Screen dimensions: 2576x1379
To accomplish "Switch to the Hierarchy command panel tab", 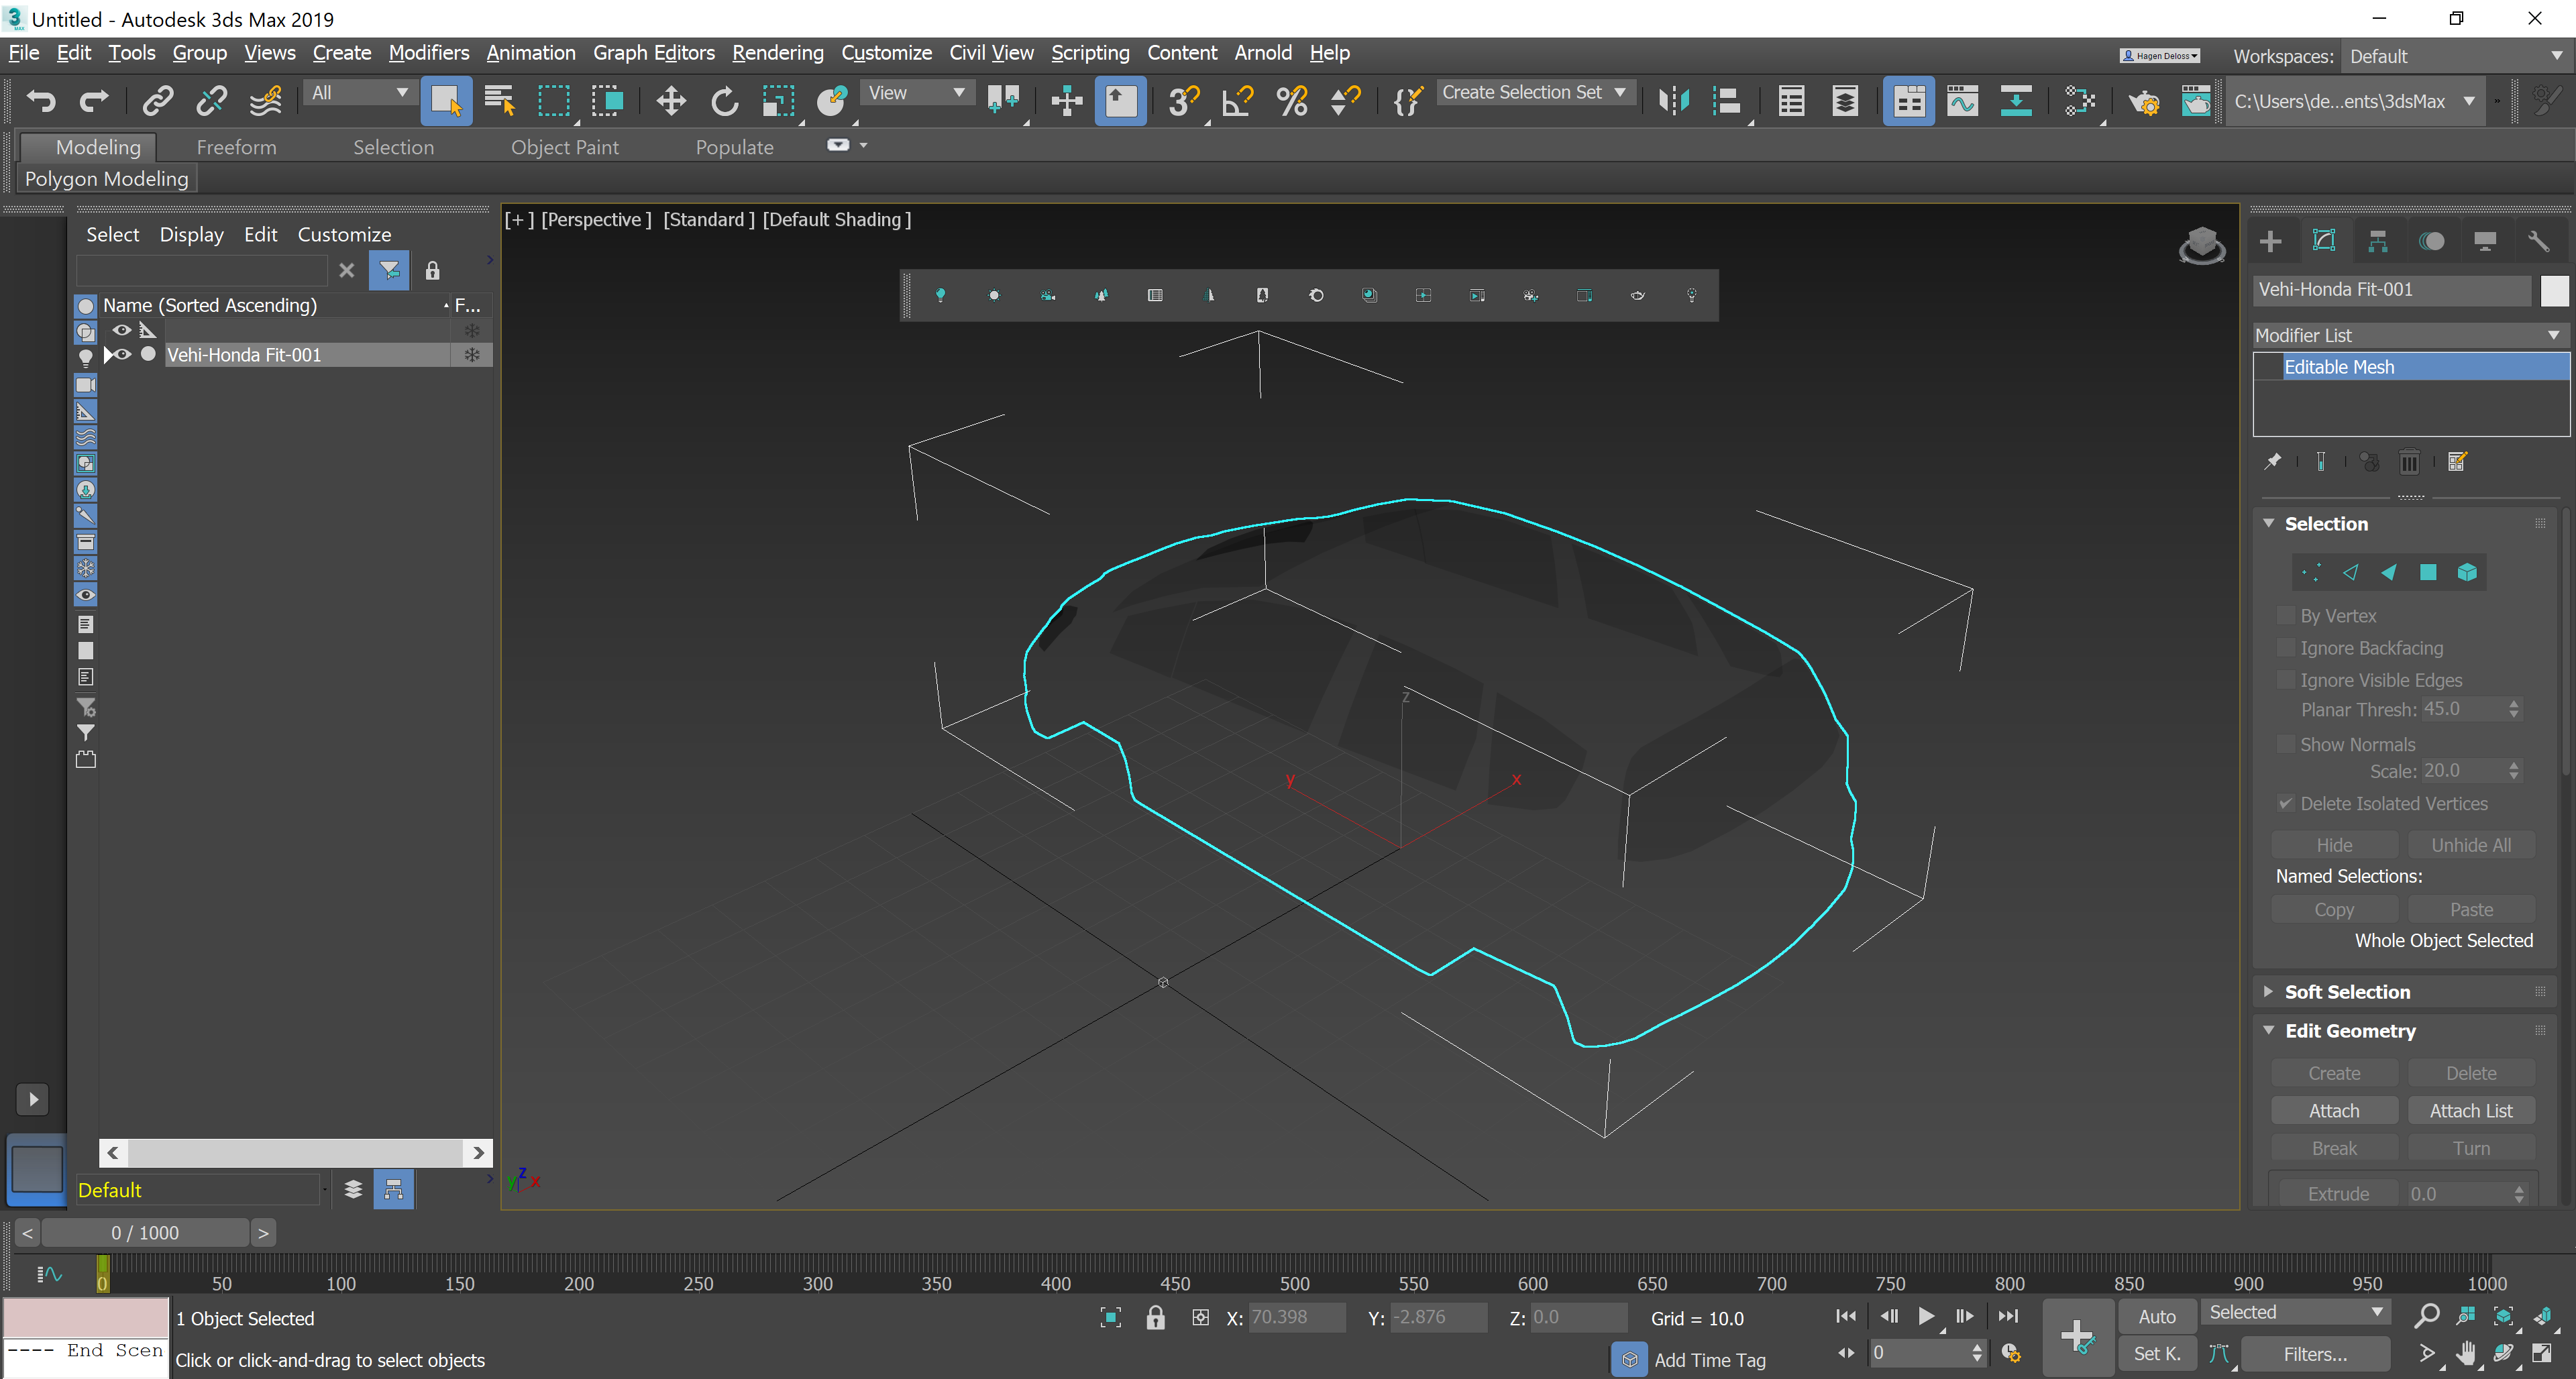I will coord(2378,241).
